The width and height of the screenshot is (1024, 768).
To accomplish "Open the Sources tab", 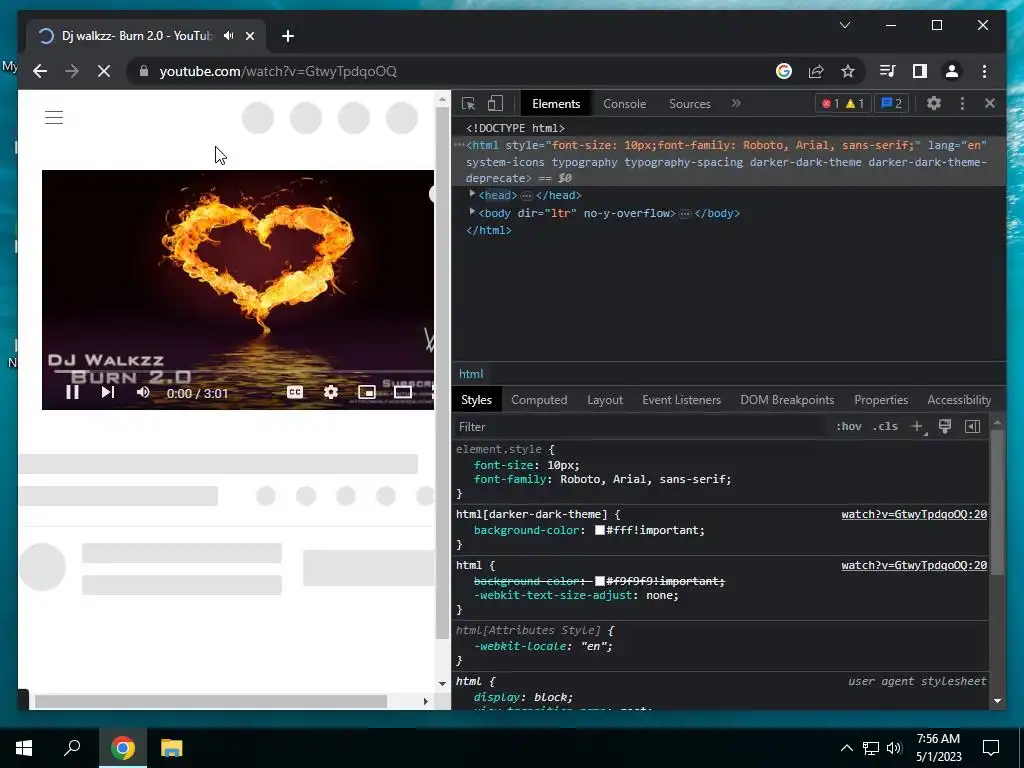I will tap(690, 104).
